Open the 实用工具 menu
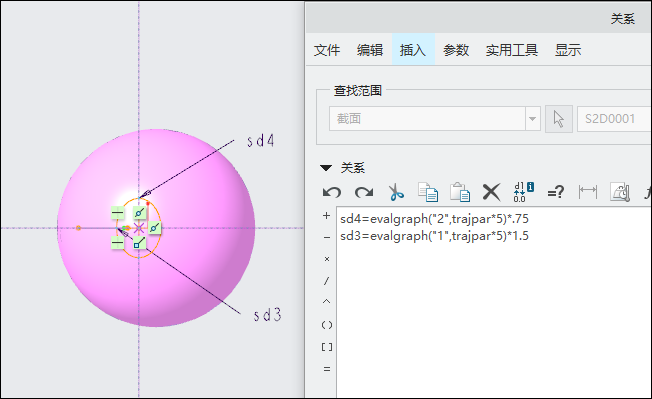This screenshot has width=652, height=399. pyautogui.click(x=512, y=50)
